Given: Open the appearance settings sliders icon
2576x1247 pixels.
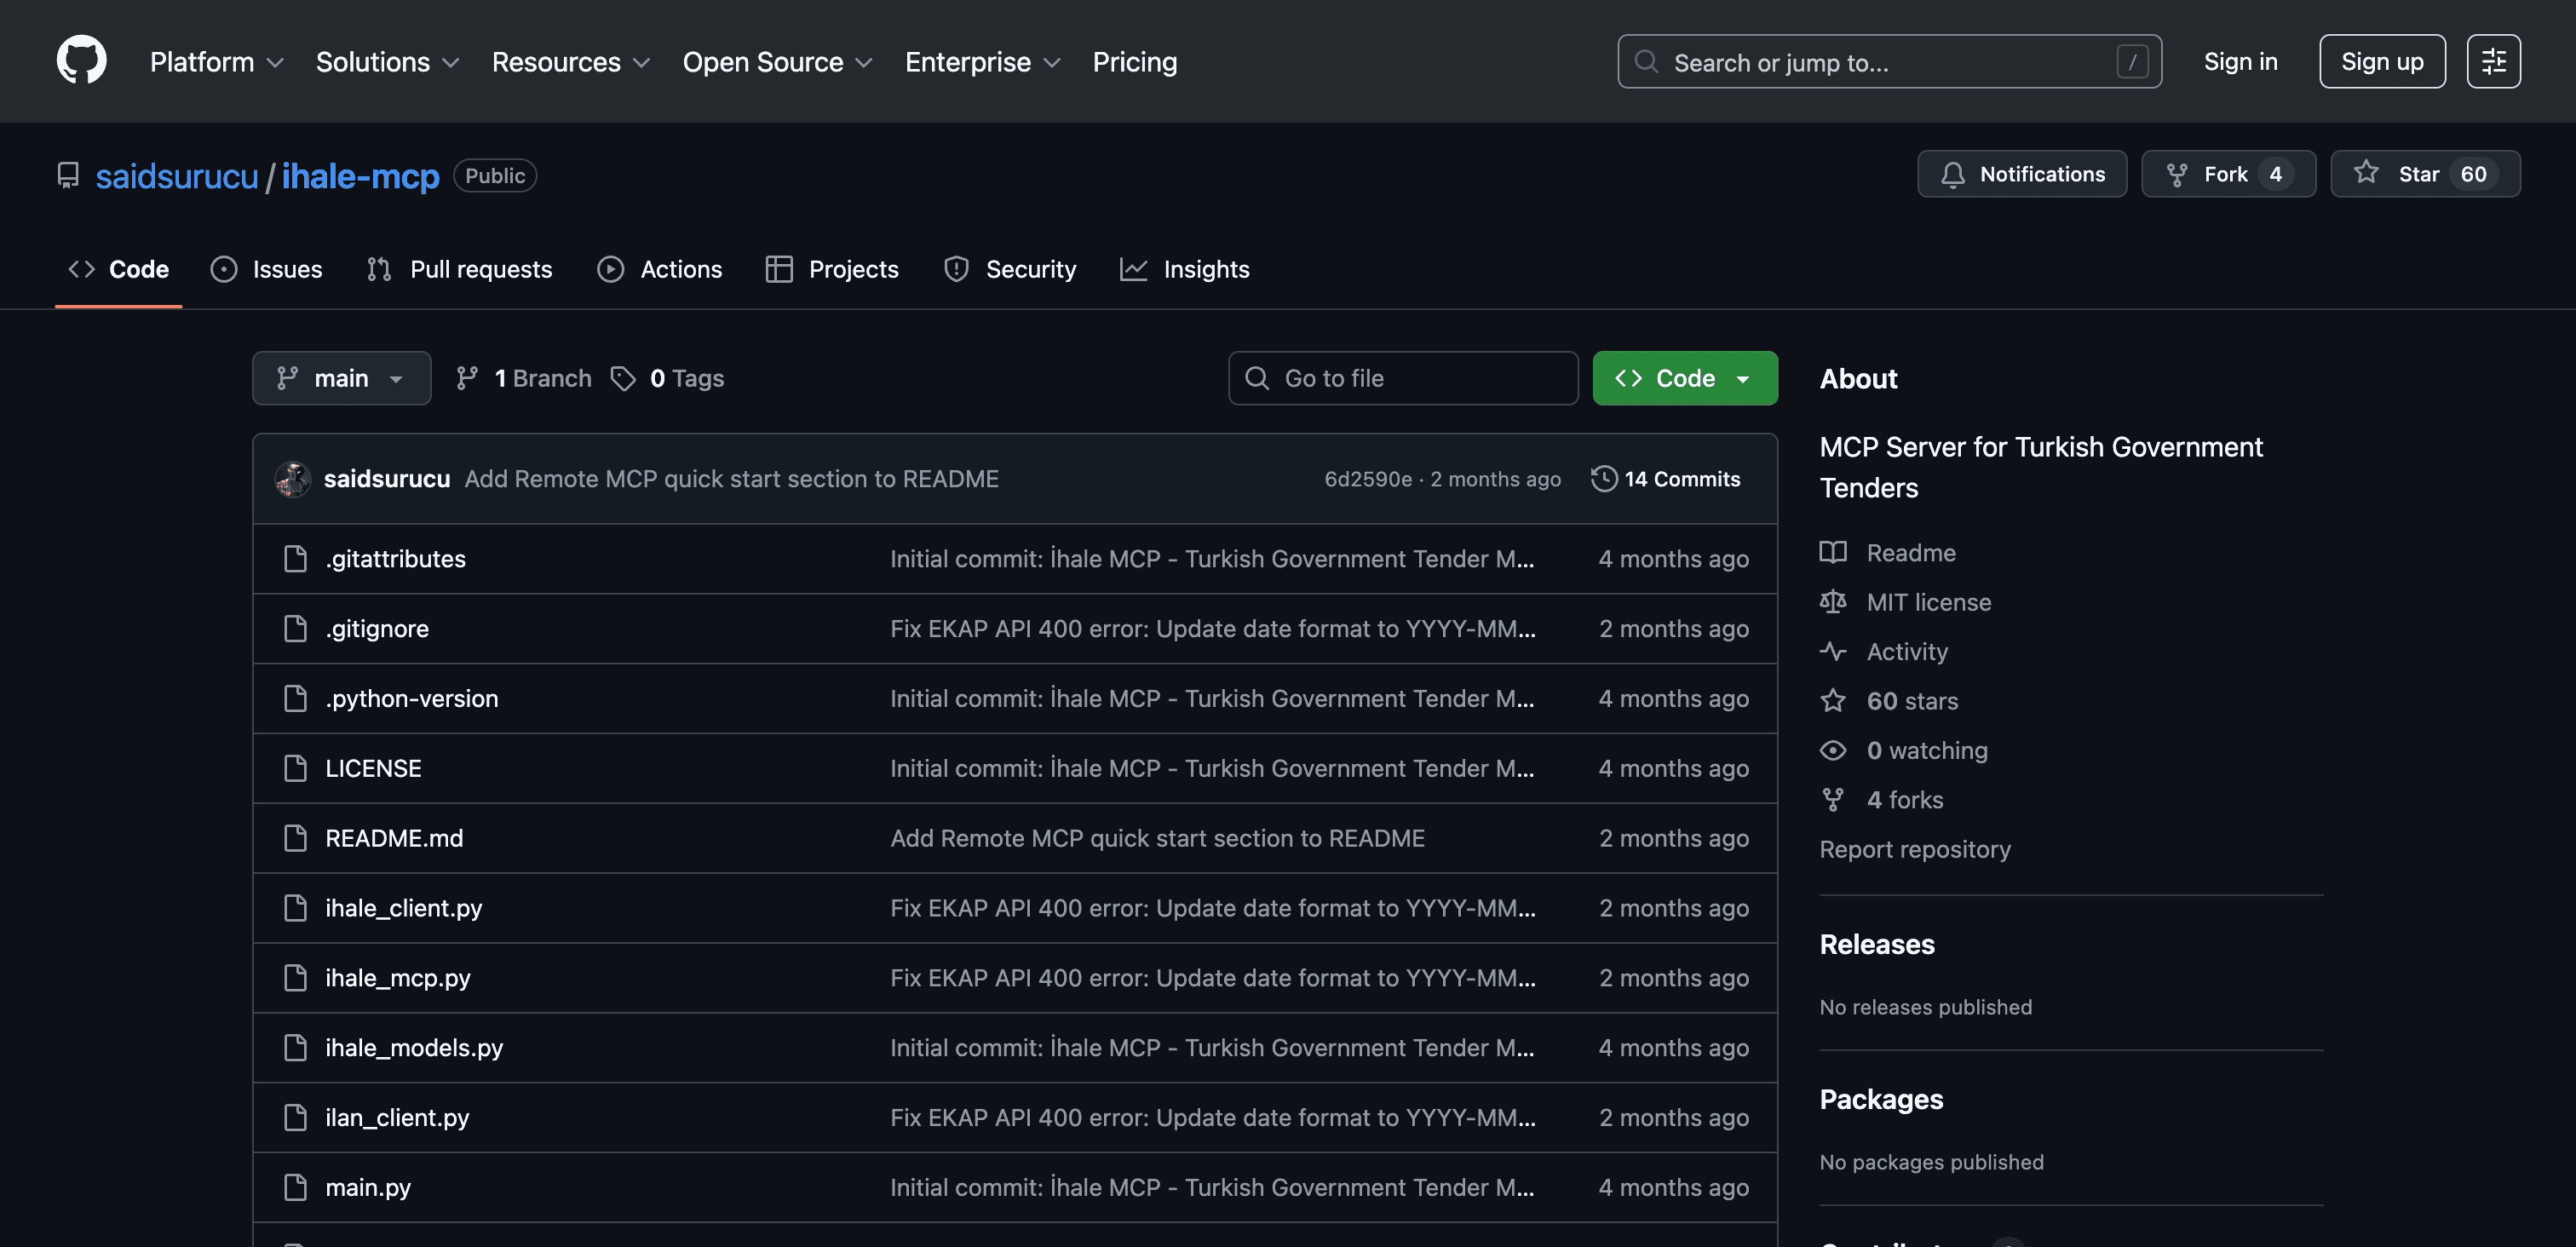Looking at the screenshot, I should [x=2493, y=61].
